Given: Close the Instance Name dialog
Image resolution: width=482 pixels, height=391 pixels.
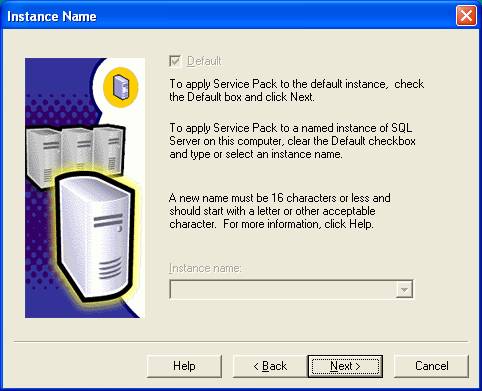Looking at the screenshot, I should [466, 16].
